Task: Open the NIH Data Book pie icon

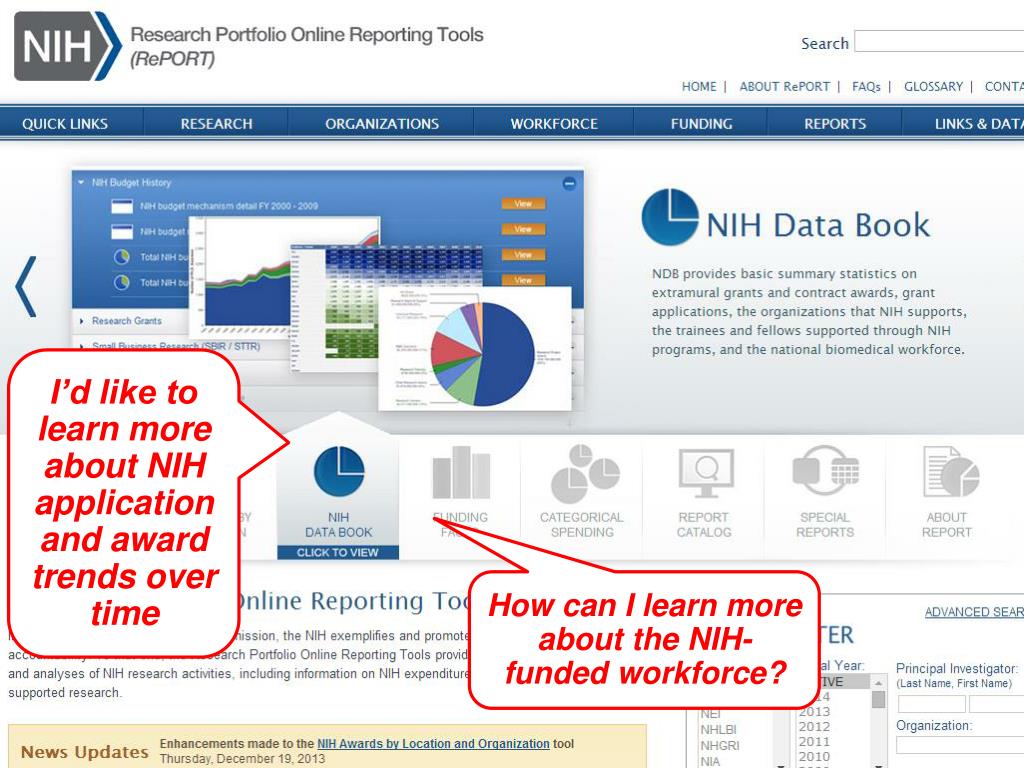Action: click(339, 472)
